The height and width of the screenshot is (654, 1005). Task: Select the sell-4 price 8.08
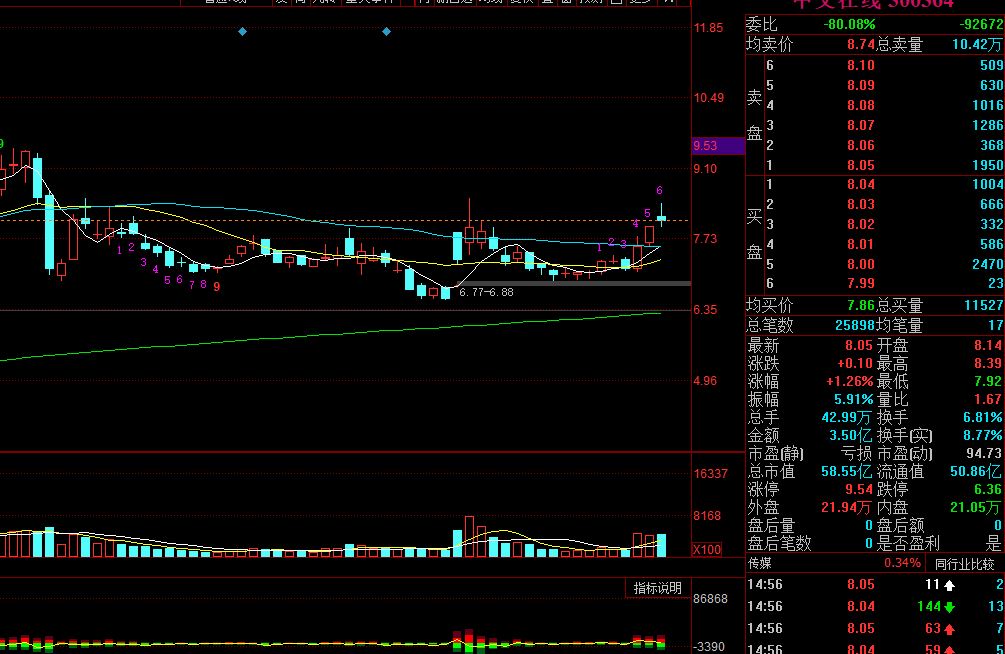860,105
